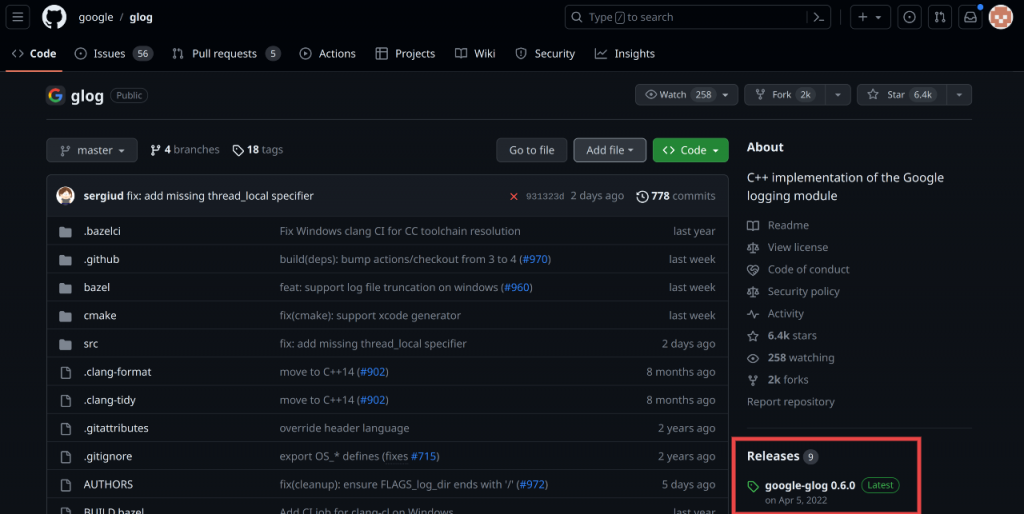
Task: Click the Report repository link
Action: pos(791,402)
